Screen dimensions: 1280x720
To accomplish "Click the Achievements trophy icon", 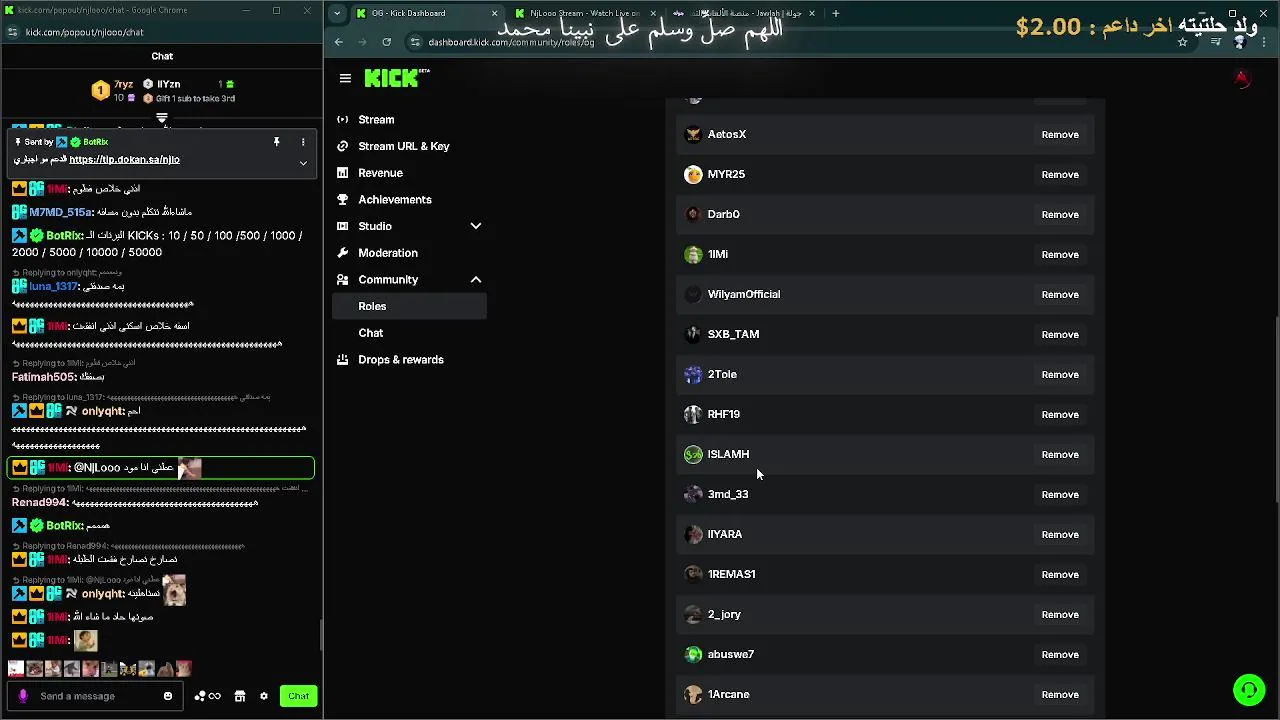I will click(343, 200).
